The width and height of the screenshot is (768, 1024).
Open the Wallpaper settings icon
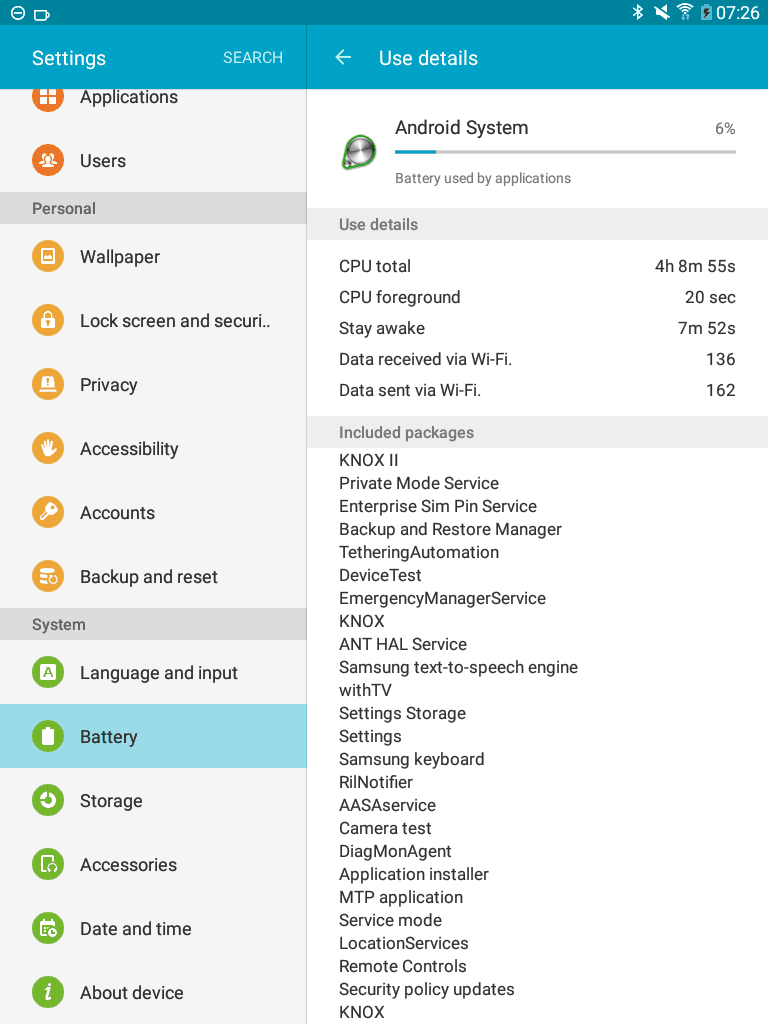[x=48, y=256]
